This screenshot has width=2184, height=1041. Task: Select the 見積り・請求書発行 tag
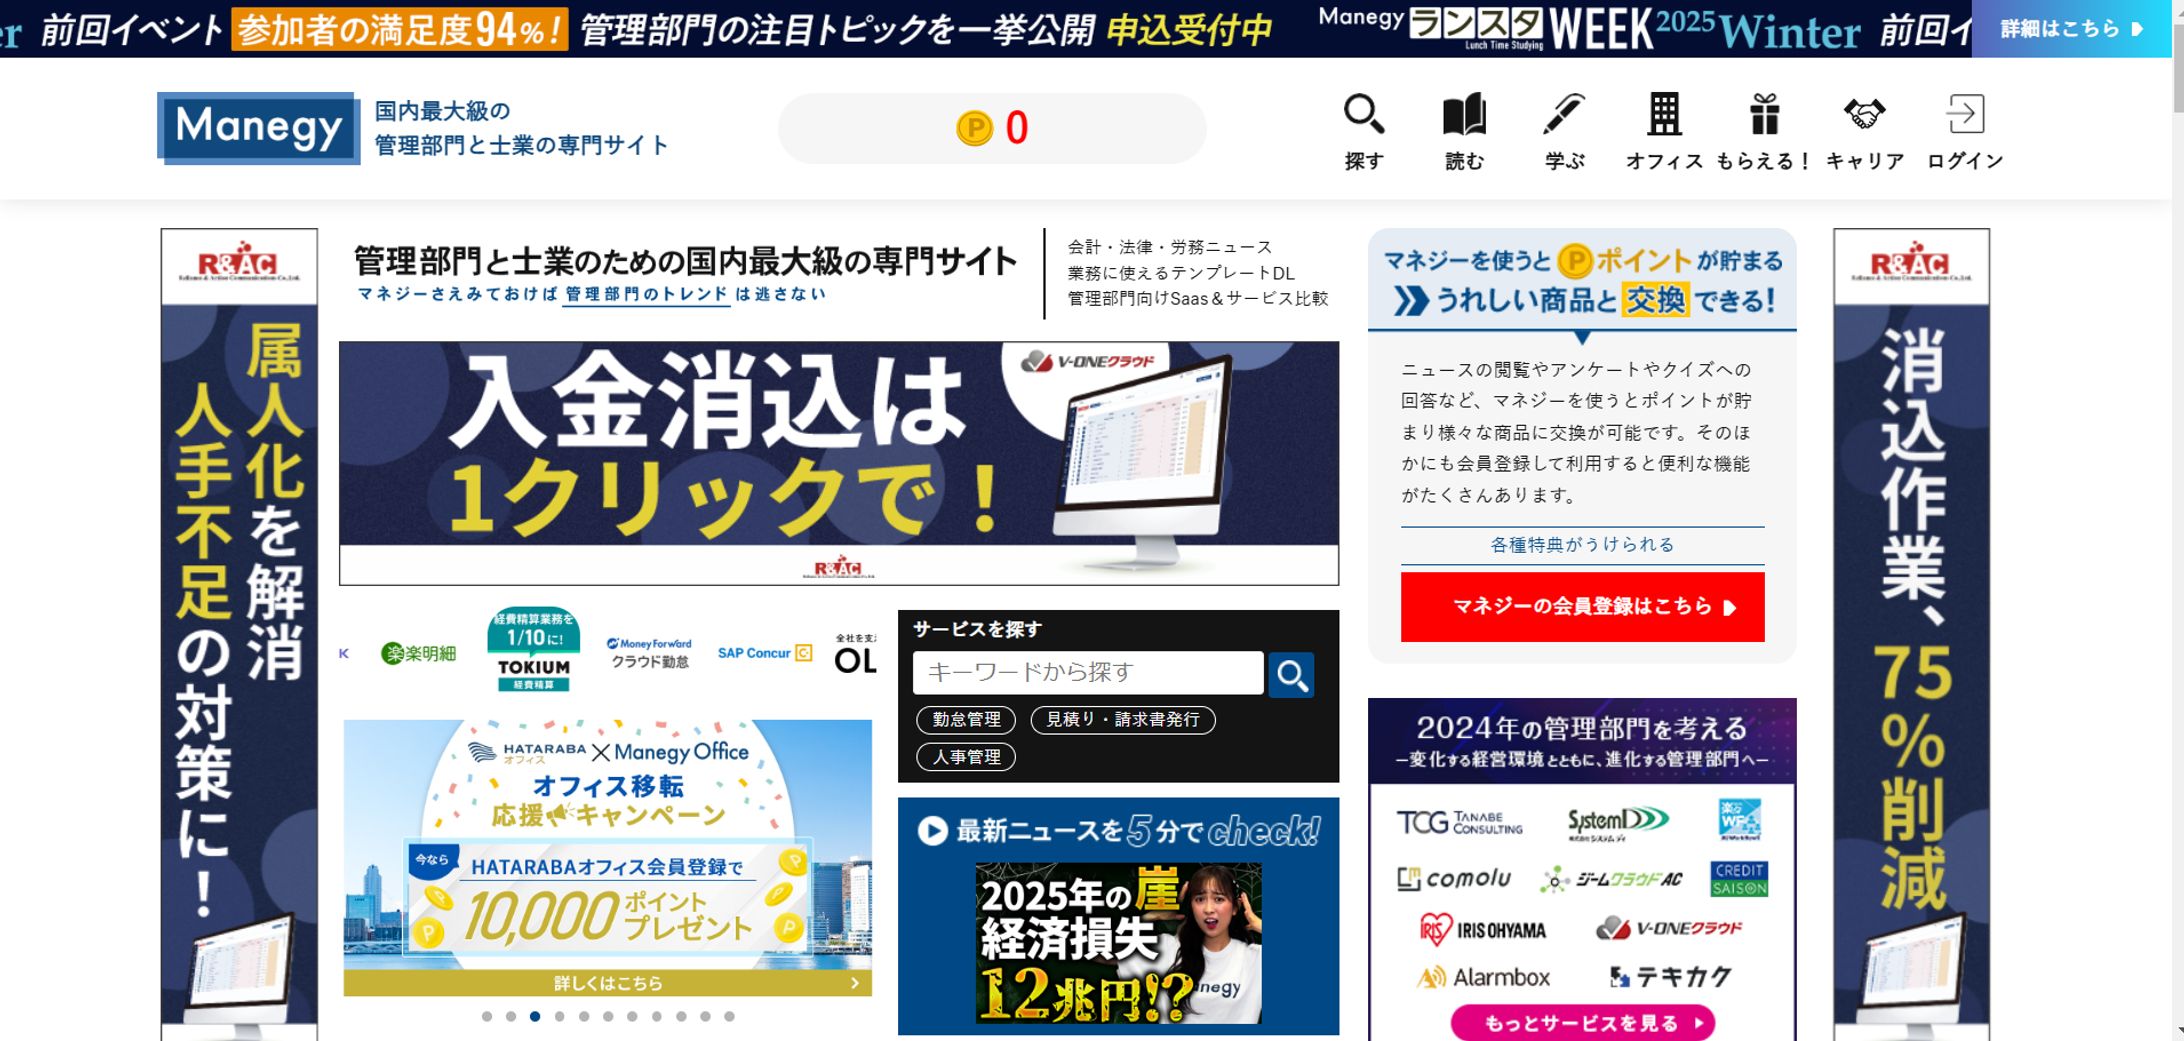tap(1123, 720)
